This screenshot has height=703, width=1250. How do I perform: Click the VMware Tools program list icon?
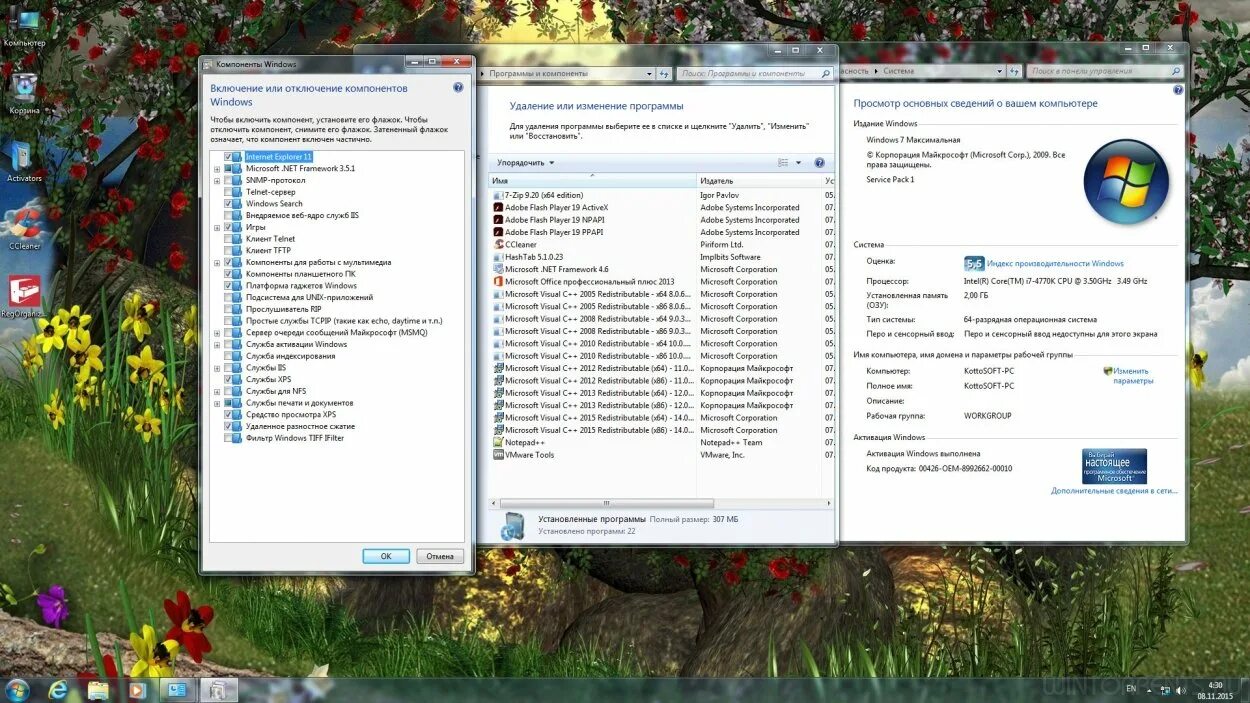point(498,455)
